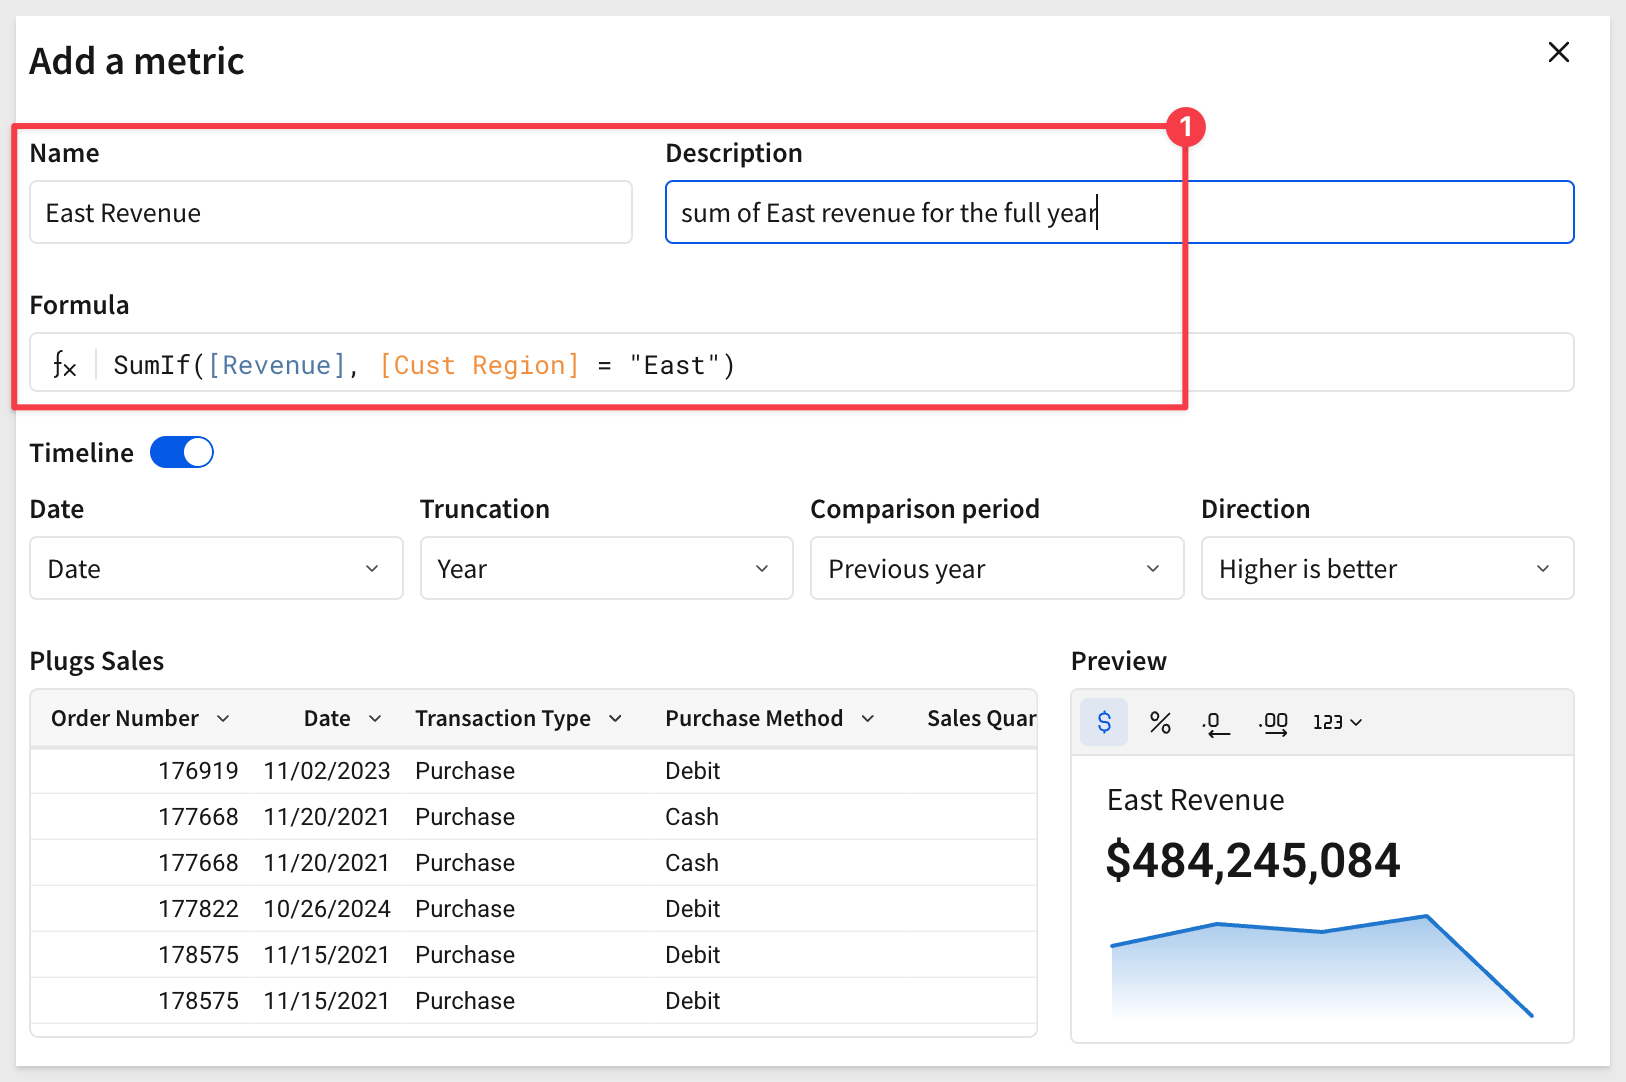Screen dimensions: 1626x1082
Task: Click "East" string in the formula
Action: (673, 365)
